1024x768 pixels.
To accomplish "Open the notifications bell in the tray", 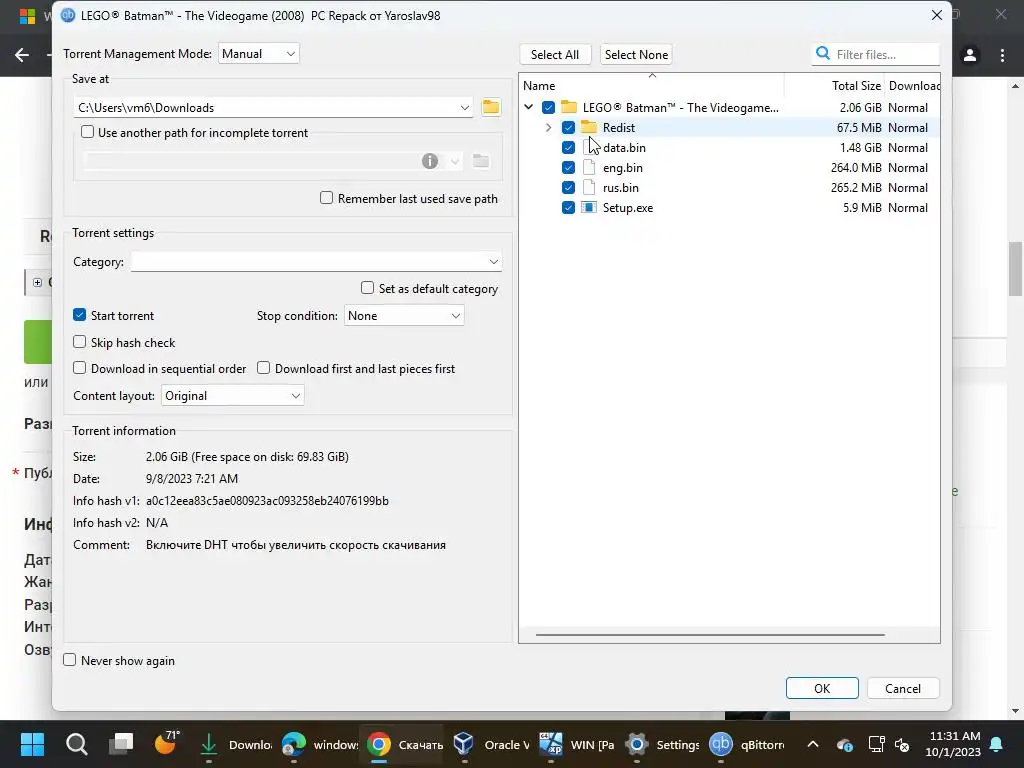I will 997,744.
